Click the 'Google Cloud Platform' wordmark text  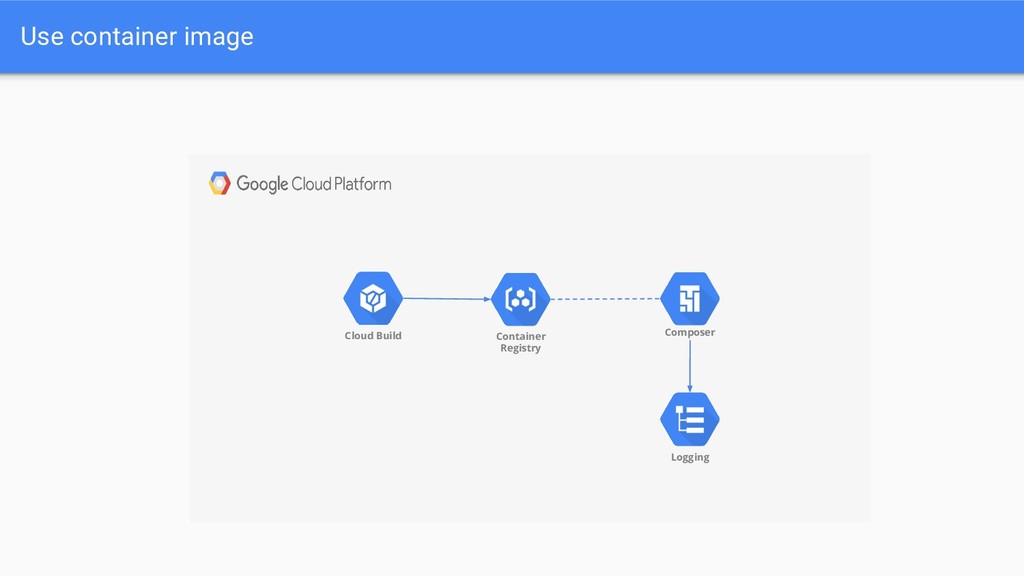(x=314, y=184)
